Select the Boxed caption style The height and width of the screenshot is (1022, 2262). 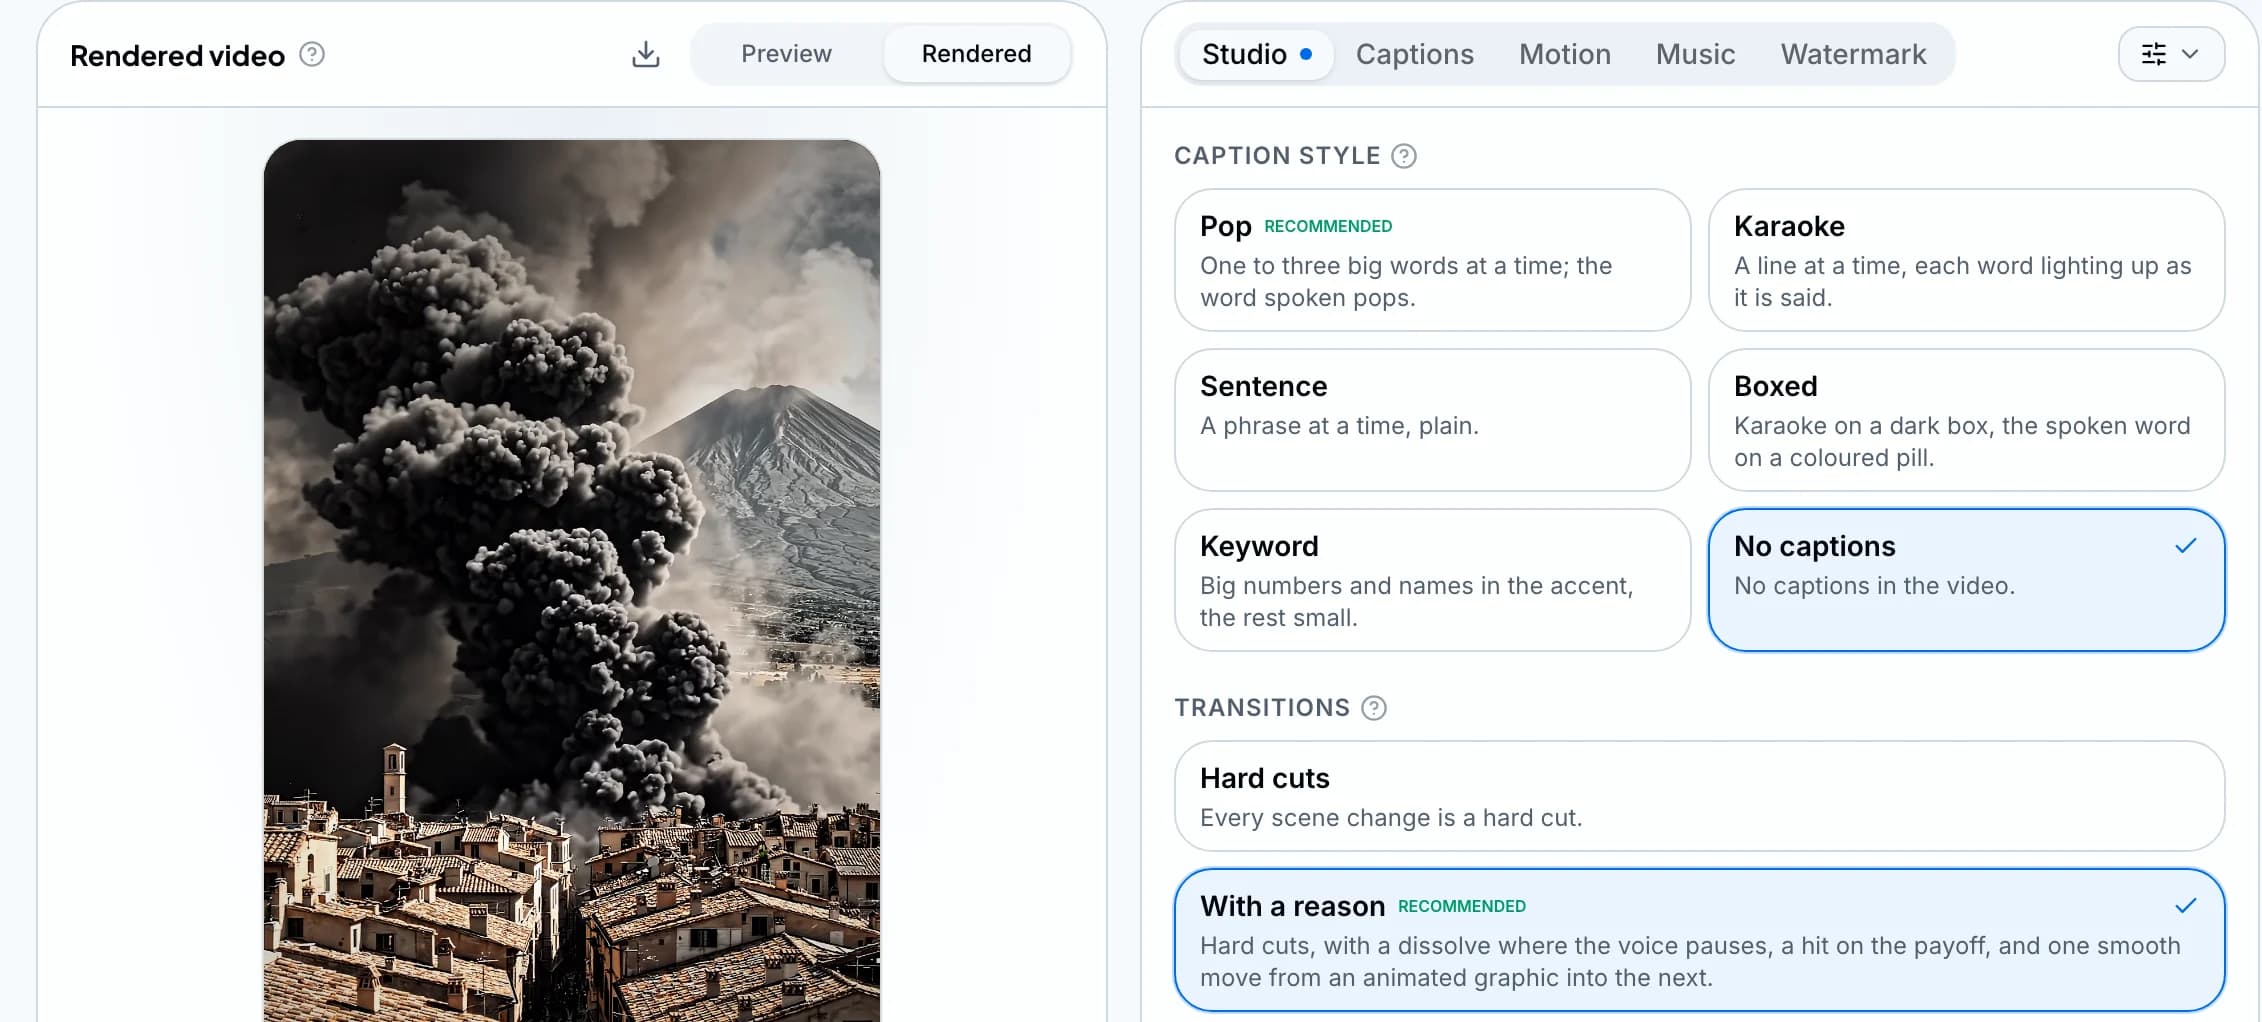pyautogui.click(x=1966, y=420)
